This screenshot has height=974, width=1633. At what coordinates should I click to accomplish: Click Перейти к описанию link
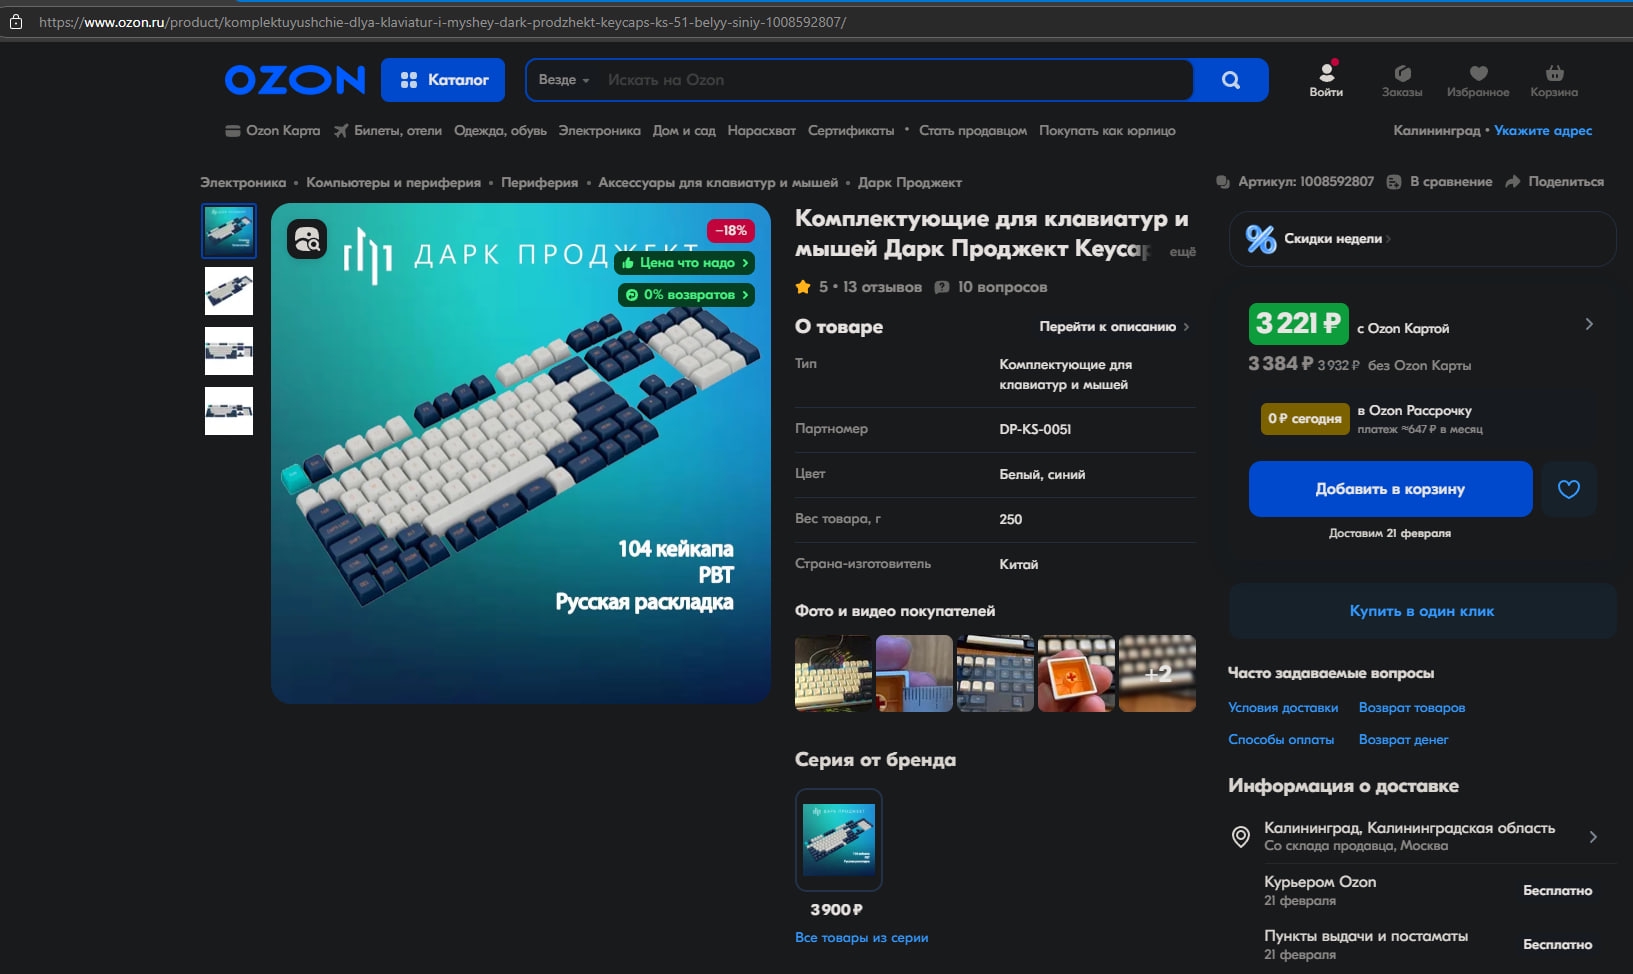(1114, 327)
